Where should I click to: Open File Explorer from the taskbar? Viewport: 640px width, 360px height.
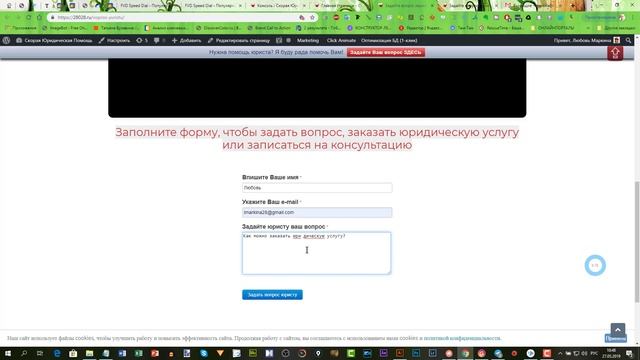89,353
